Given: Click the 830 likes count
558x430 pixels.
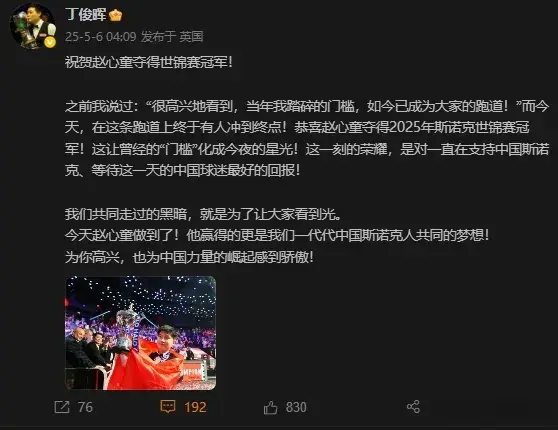Looking at the screenshot, I should point(296,407).
